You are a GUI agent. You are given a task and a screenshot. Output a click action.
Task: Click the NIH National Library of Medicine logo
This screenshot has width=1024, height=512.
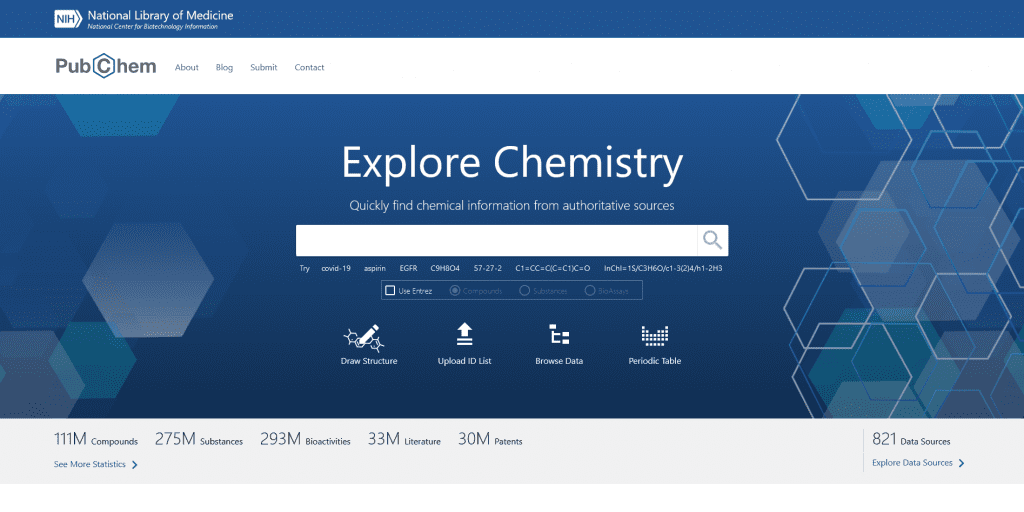click(x=144, y=19)
